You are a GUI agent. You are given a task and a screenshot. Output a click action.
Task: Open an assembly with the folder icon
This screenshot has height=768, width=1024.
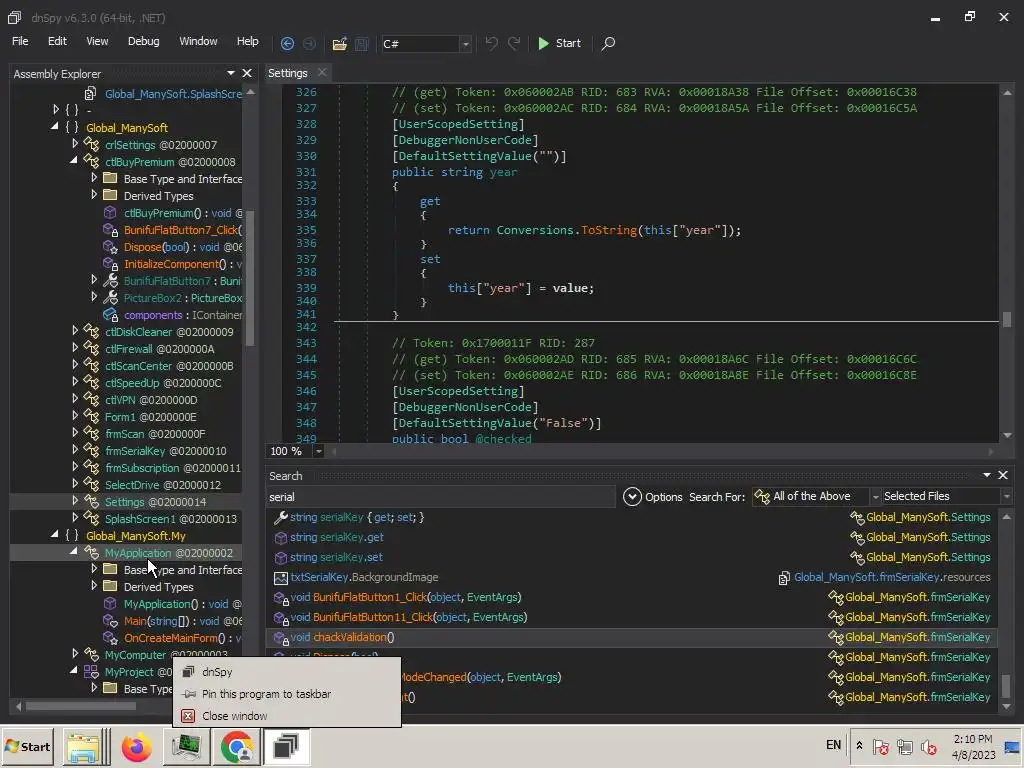339,44
